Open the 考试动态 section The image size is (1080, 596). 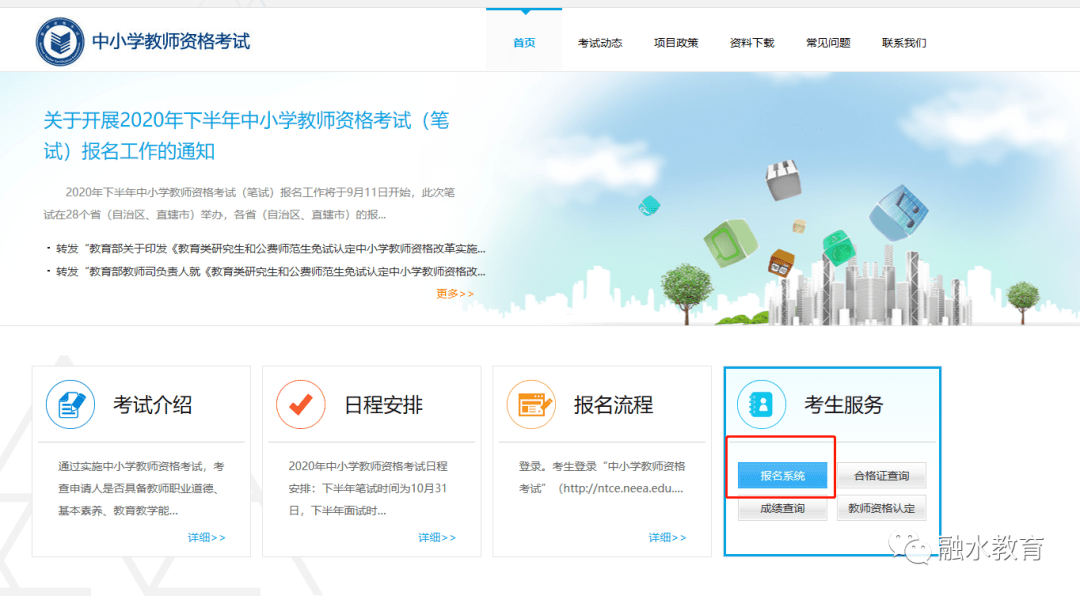pos(600,42)
